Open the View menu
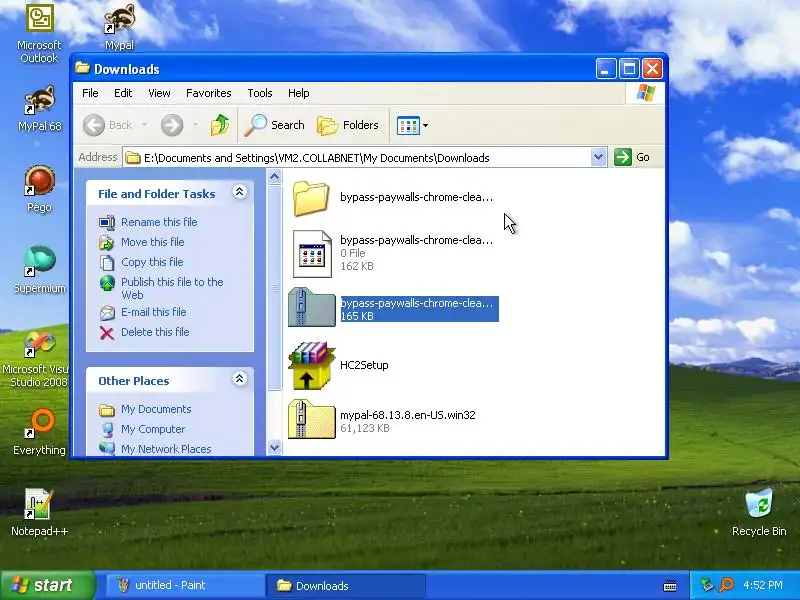 point(159,93)
